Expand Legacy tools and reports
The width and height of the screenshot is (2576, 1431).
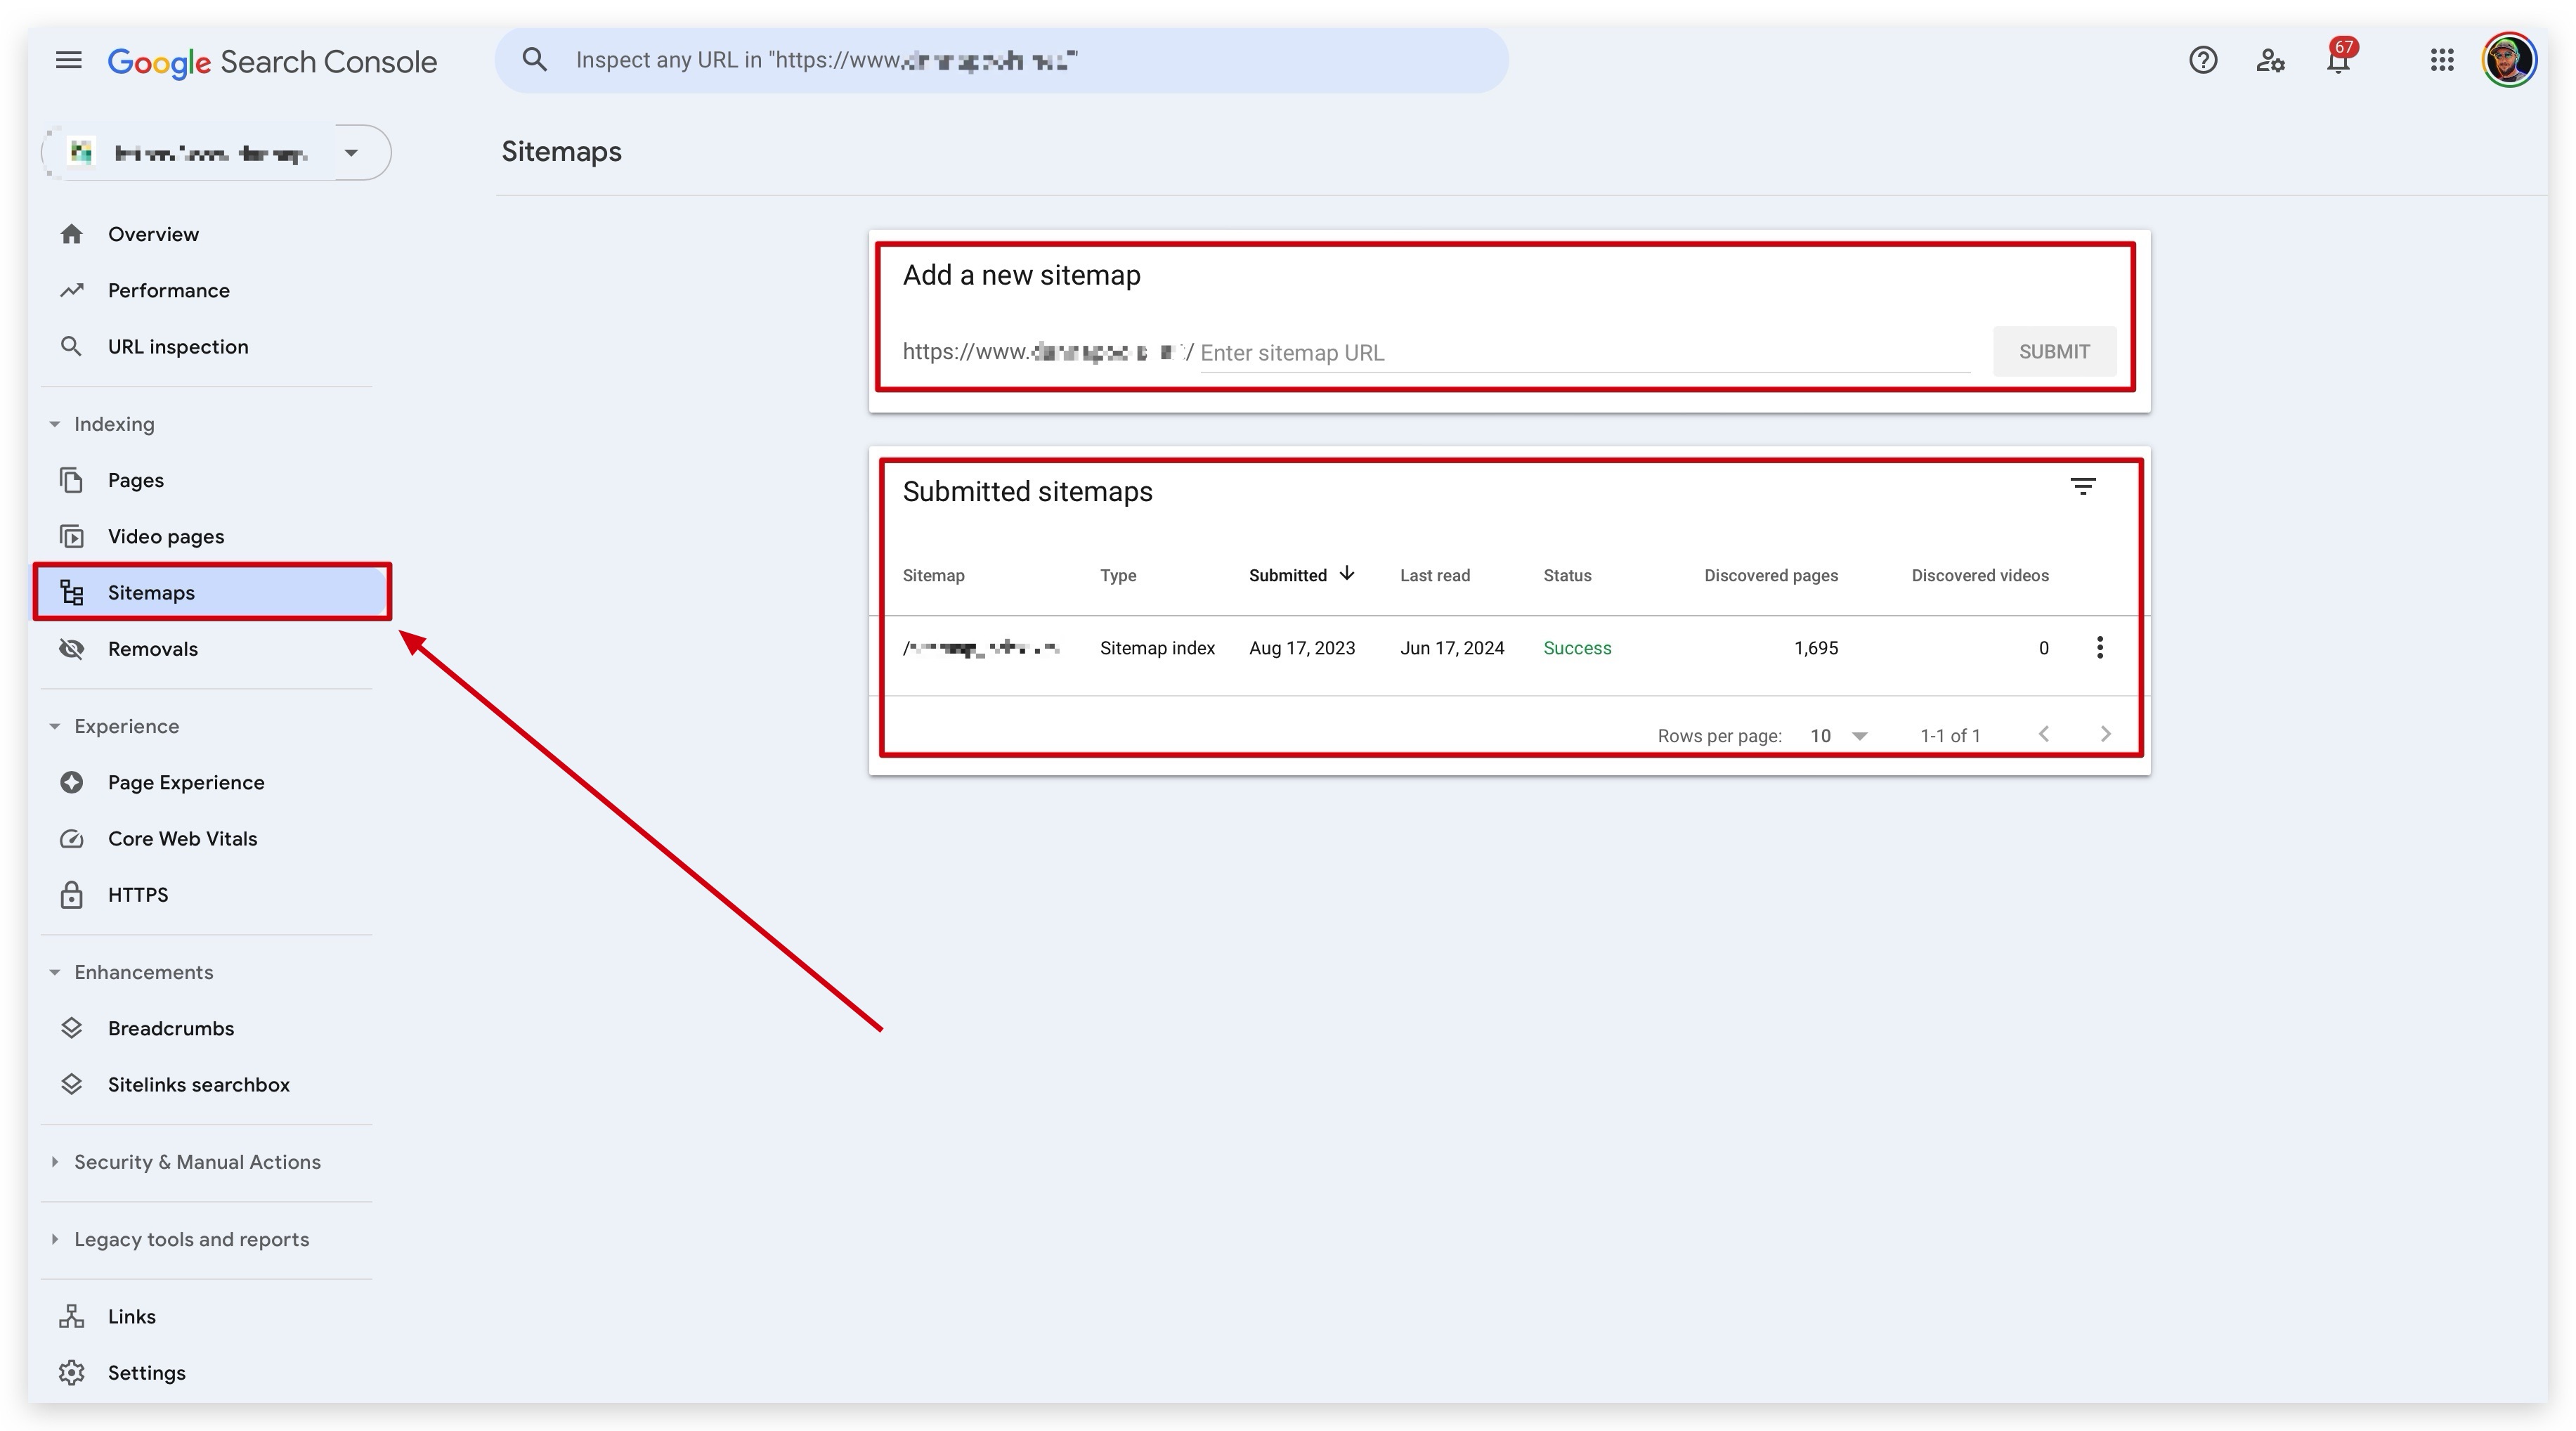point(55,1239)
